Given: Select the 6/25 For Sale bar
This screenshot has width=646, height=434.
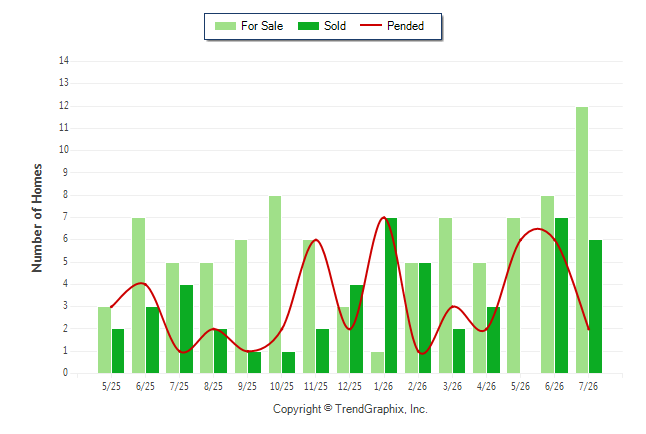Looking at the screenshot, I should [x=138, y=296].
